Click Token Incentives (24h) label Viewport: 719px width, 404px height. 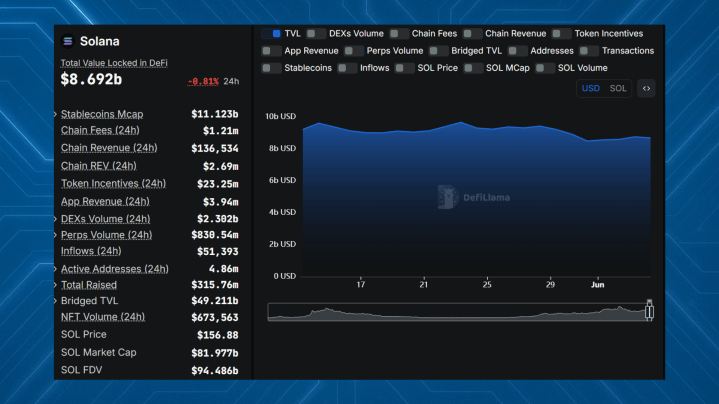tap(113, 183)
